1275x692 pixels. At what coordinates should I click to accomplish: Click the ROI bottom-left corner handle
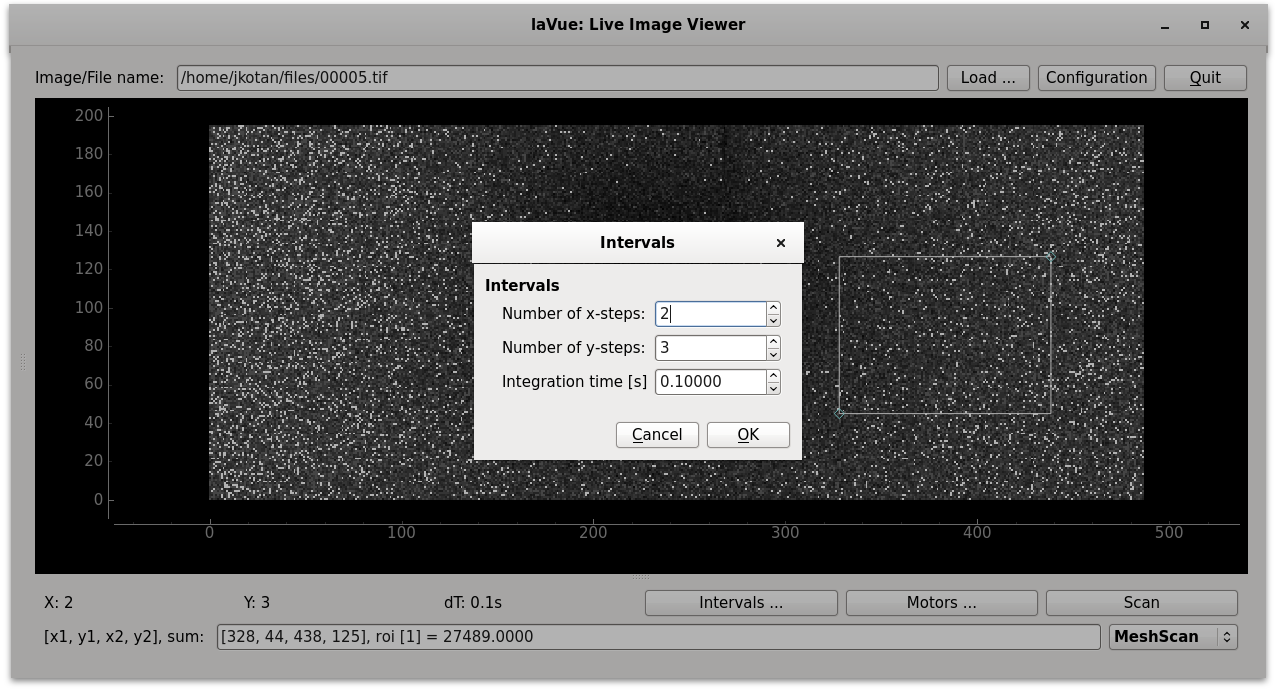click(x=839, y=412)
